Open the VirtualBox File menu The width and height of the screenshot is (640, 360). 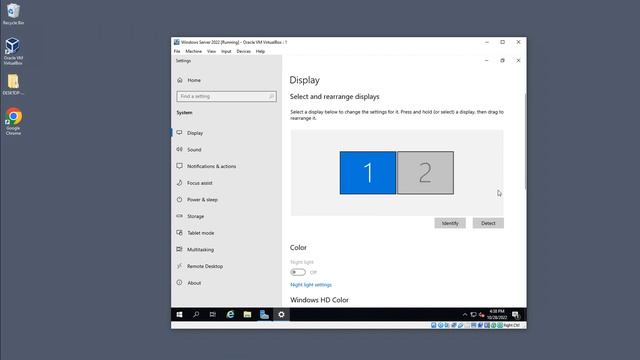tap(177, 51)
